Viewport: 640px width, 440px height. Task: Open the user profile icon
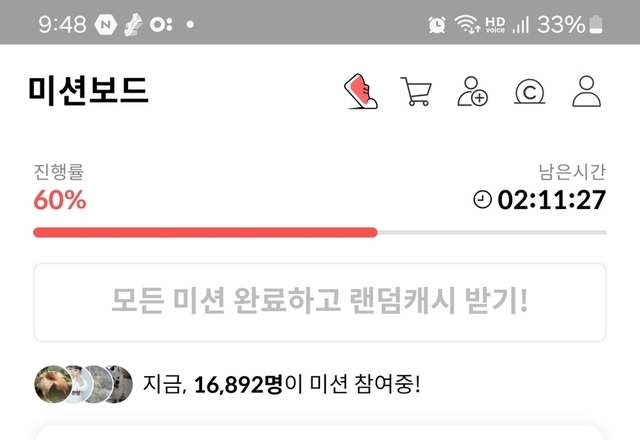587,91
